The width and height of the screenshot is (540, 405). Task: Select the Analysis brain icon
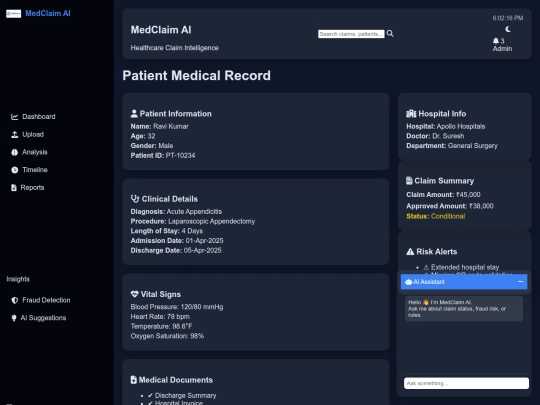tap(14, 152)
